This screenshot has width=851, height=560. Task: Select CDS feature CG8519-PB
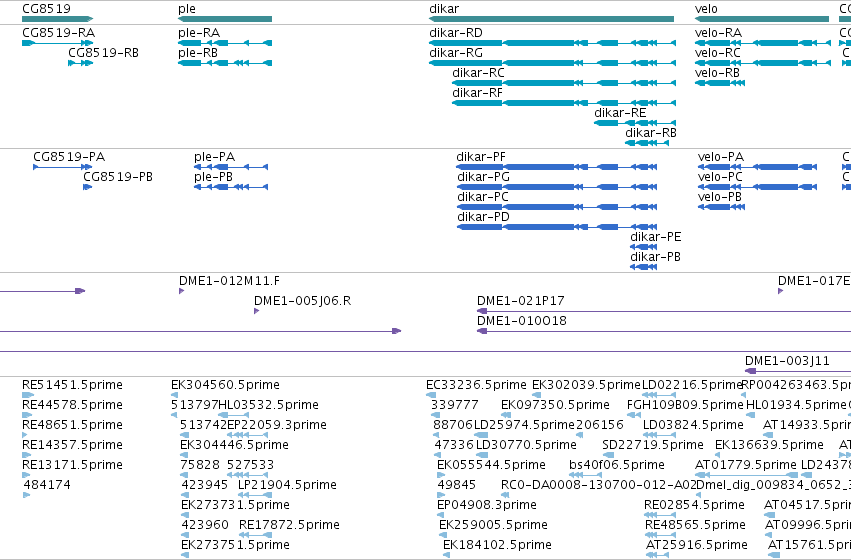coord(87,187)
